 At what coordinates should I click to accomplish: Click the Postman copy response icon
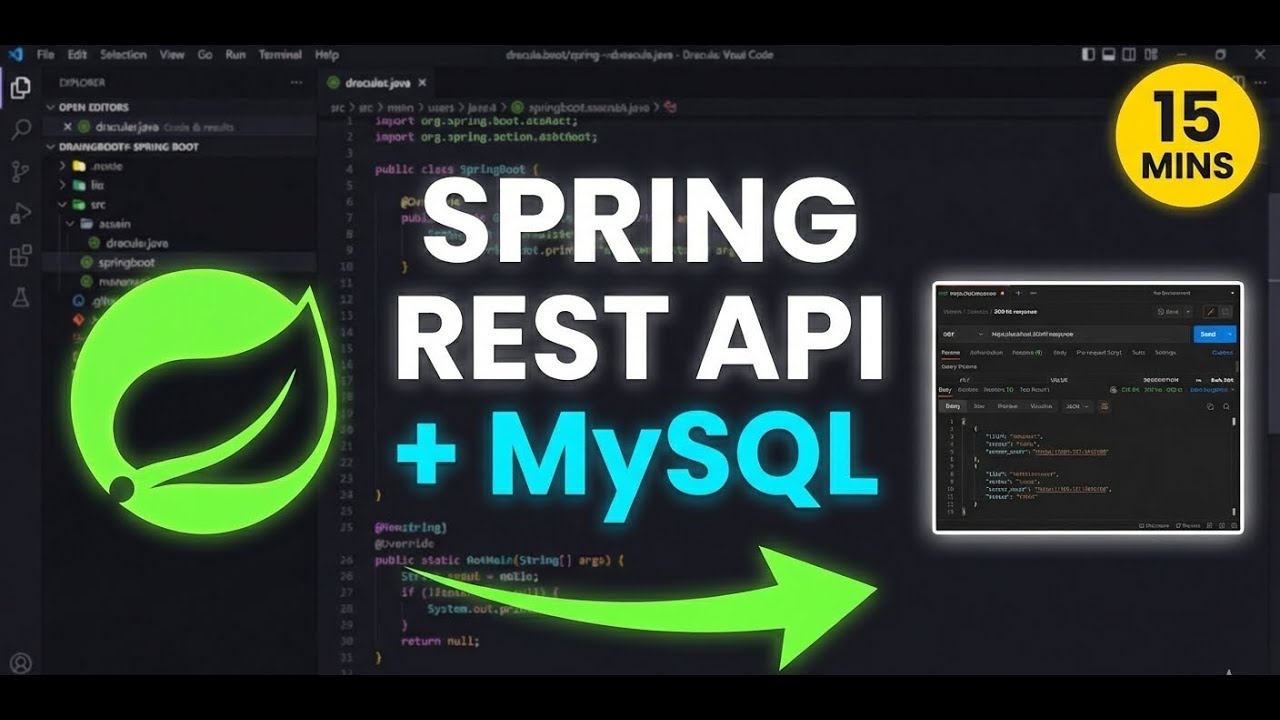click(x=1210, y=406)
